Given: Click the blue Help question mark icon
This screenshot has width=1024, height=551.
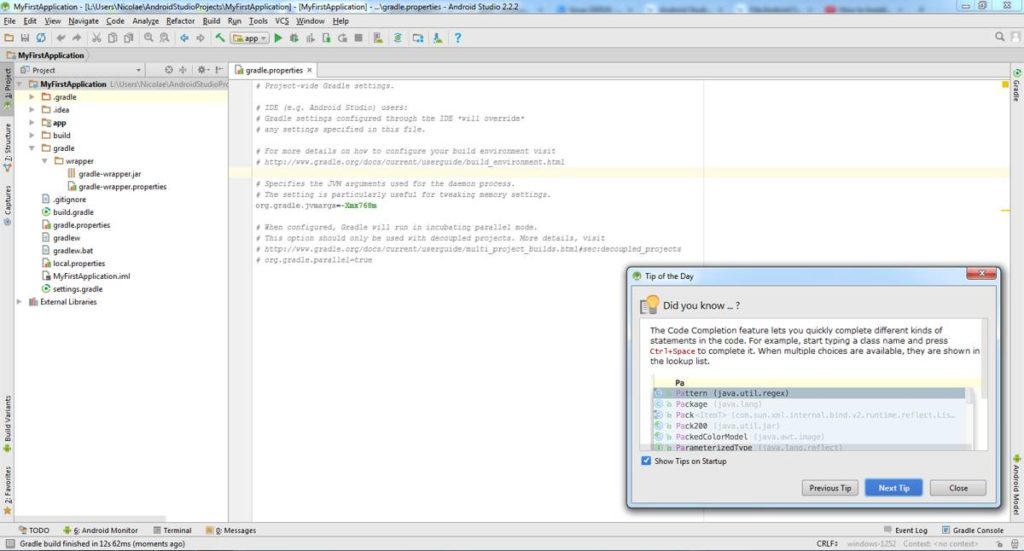Looking at the screenshot, I should click(x=457, y=38).
